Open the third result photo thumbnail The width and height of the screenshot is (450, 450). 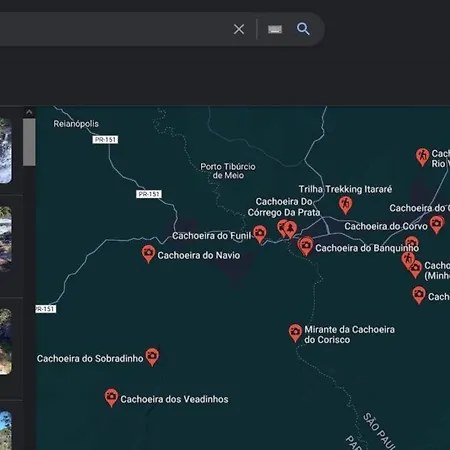(6, 341)
